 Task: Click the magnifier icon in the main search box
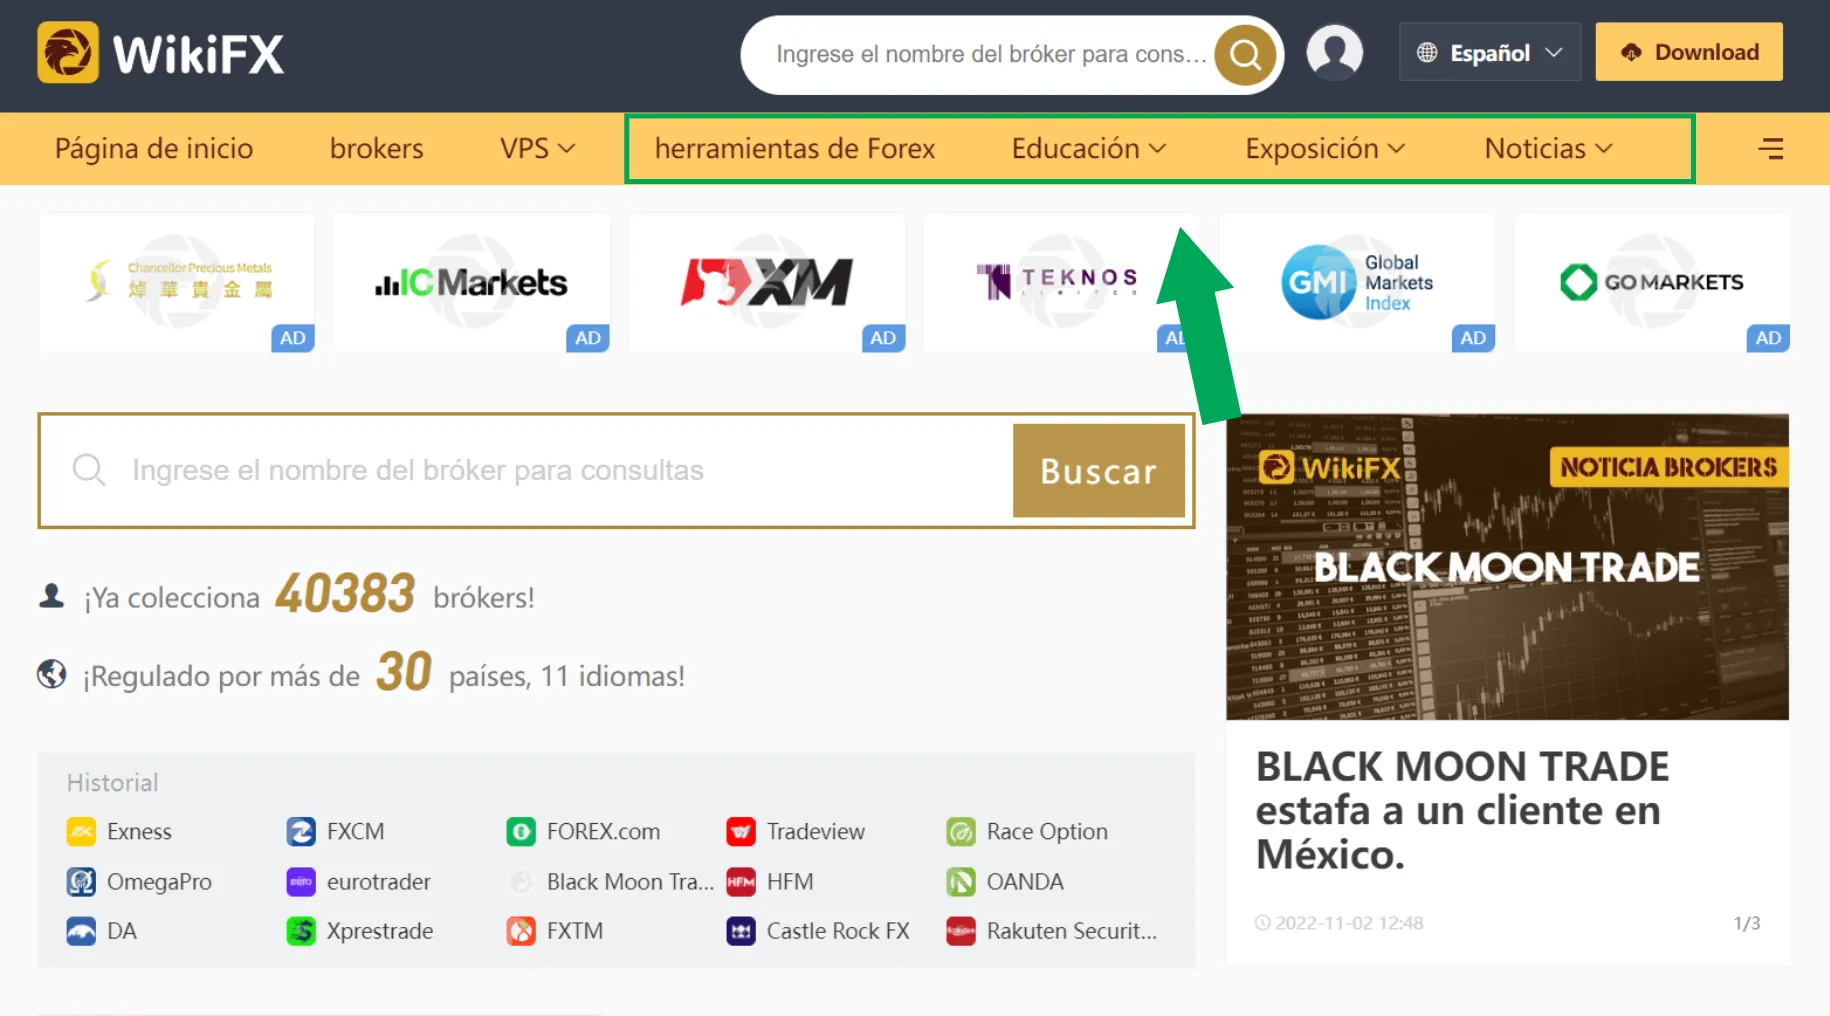coord(89,469)
